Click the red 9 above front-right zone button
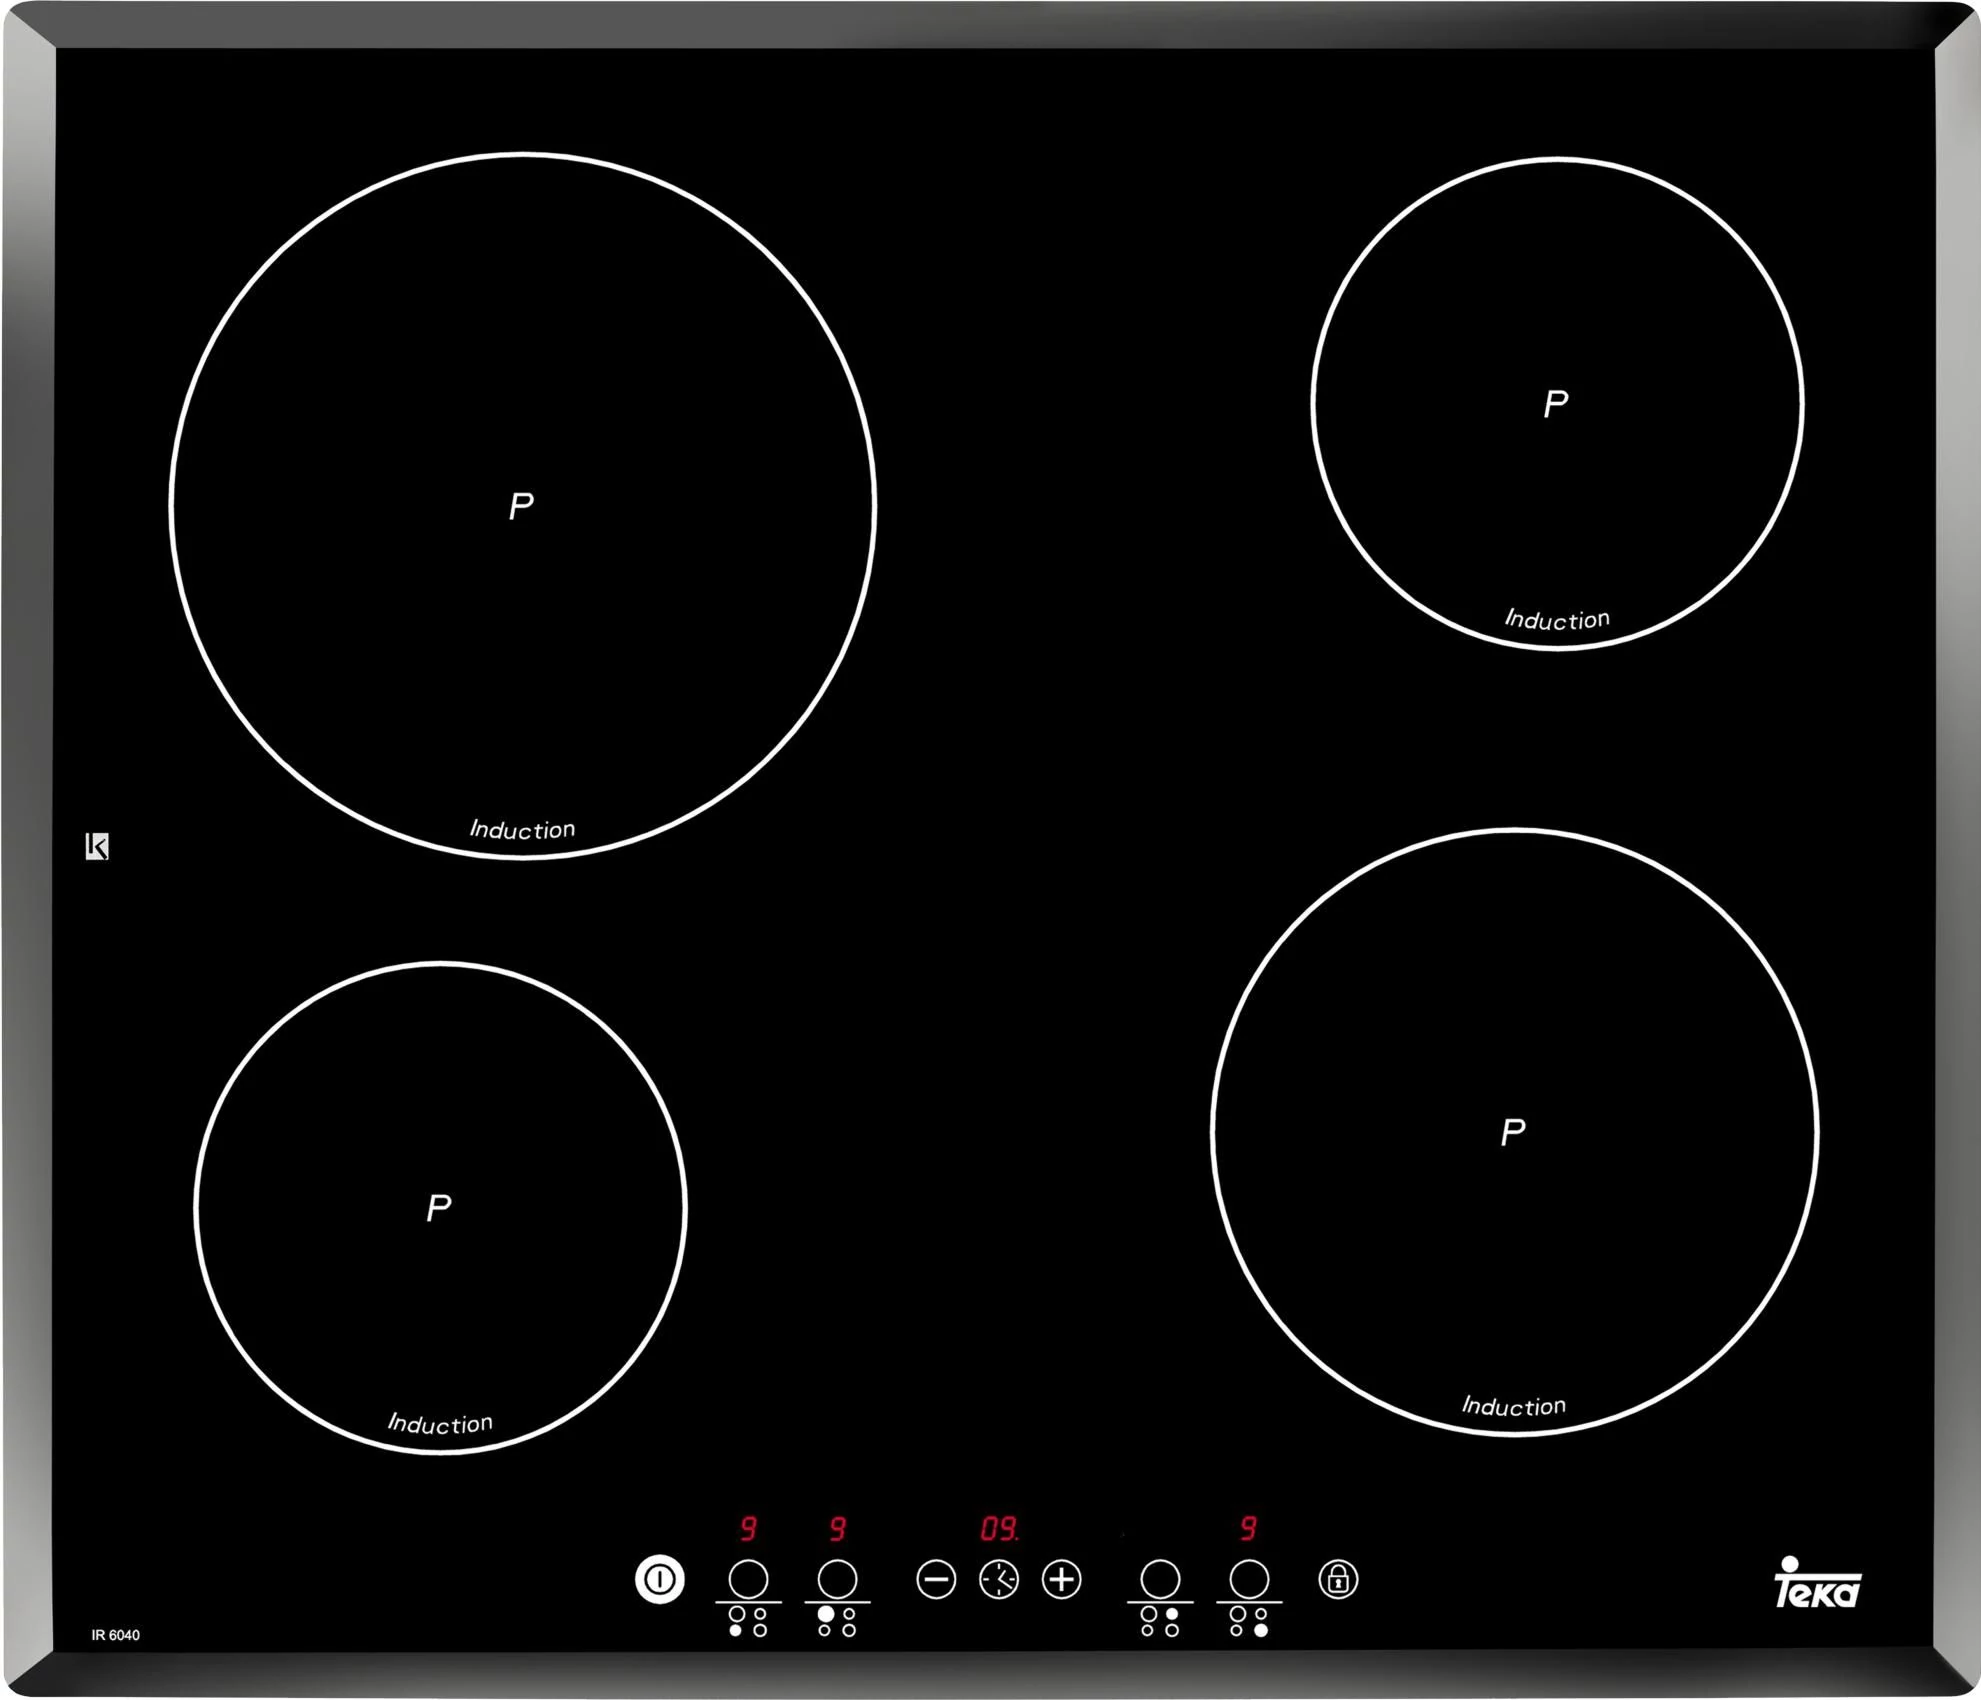This screenshot has width=1981, height=1700. tap(1249, 1529)
